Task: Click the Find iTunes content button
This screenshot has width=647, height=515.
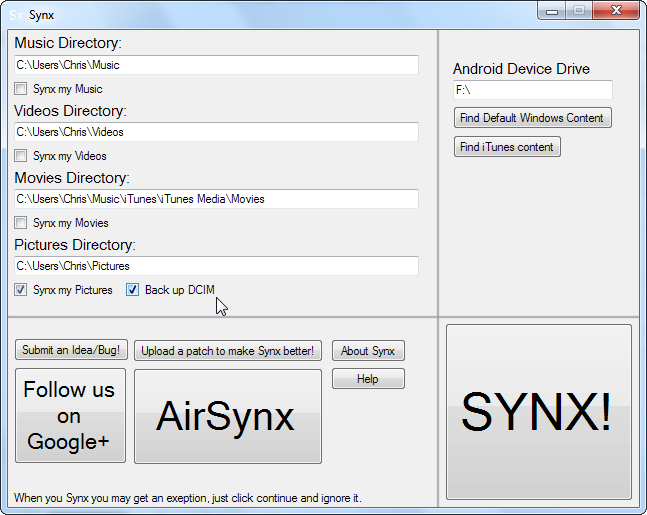Action: [507, 147]
